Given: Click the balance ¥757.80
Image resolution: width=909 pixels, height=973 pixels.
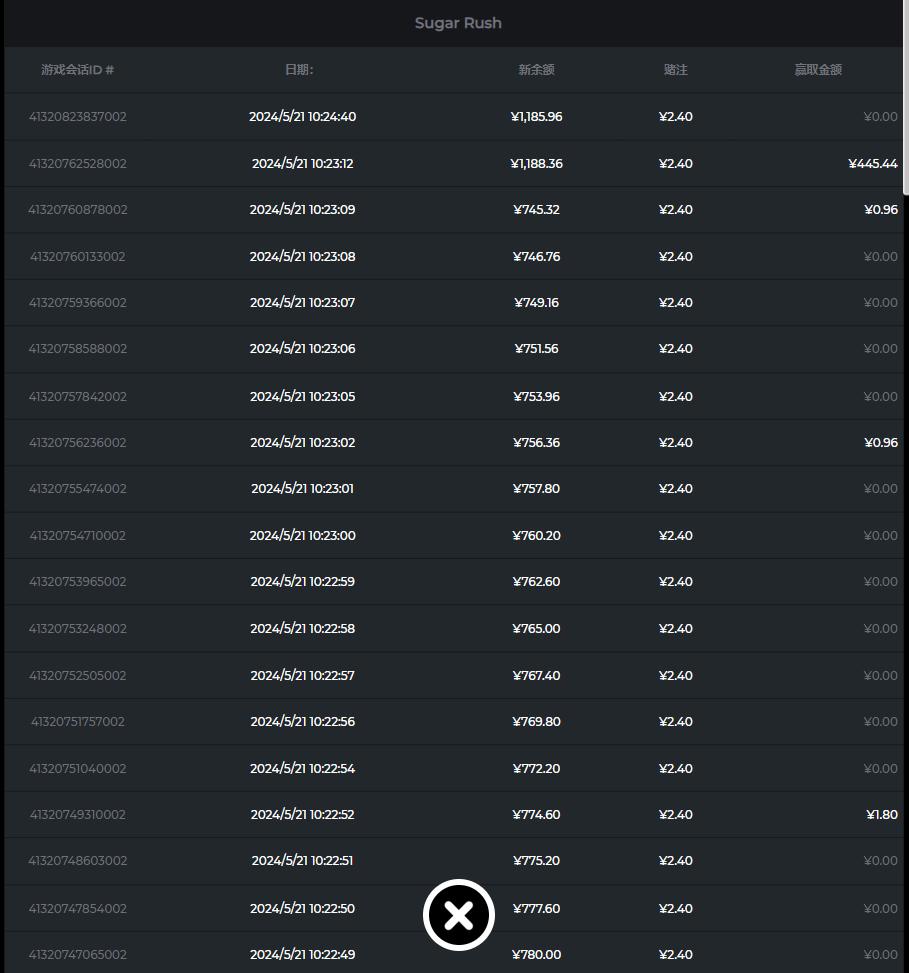Looking at the screenshot, I should coord(537,488).
